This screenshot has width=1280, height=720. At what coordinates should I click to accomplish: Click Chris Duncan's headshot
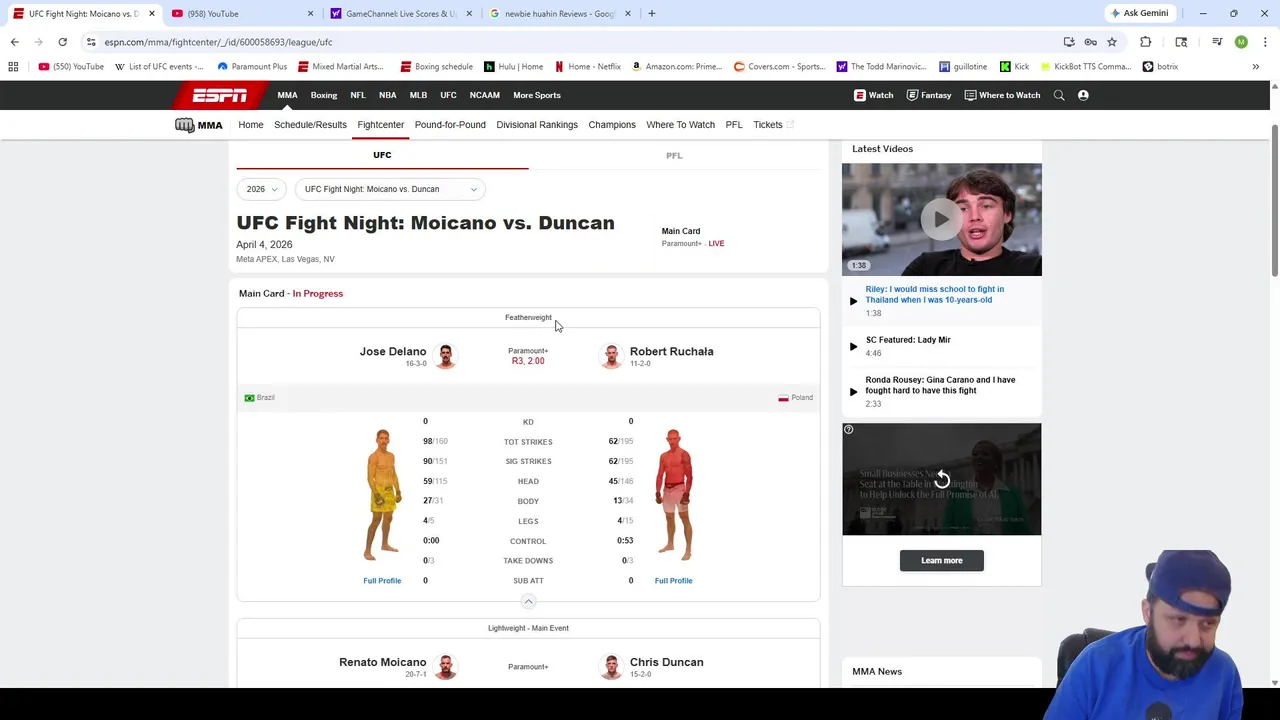click(x=611, y=667)
